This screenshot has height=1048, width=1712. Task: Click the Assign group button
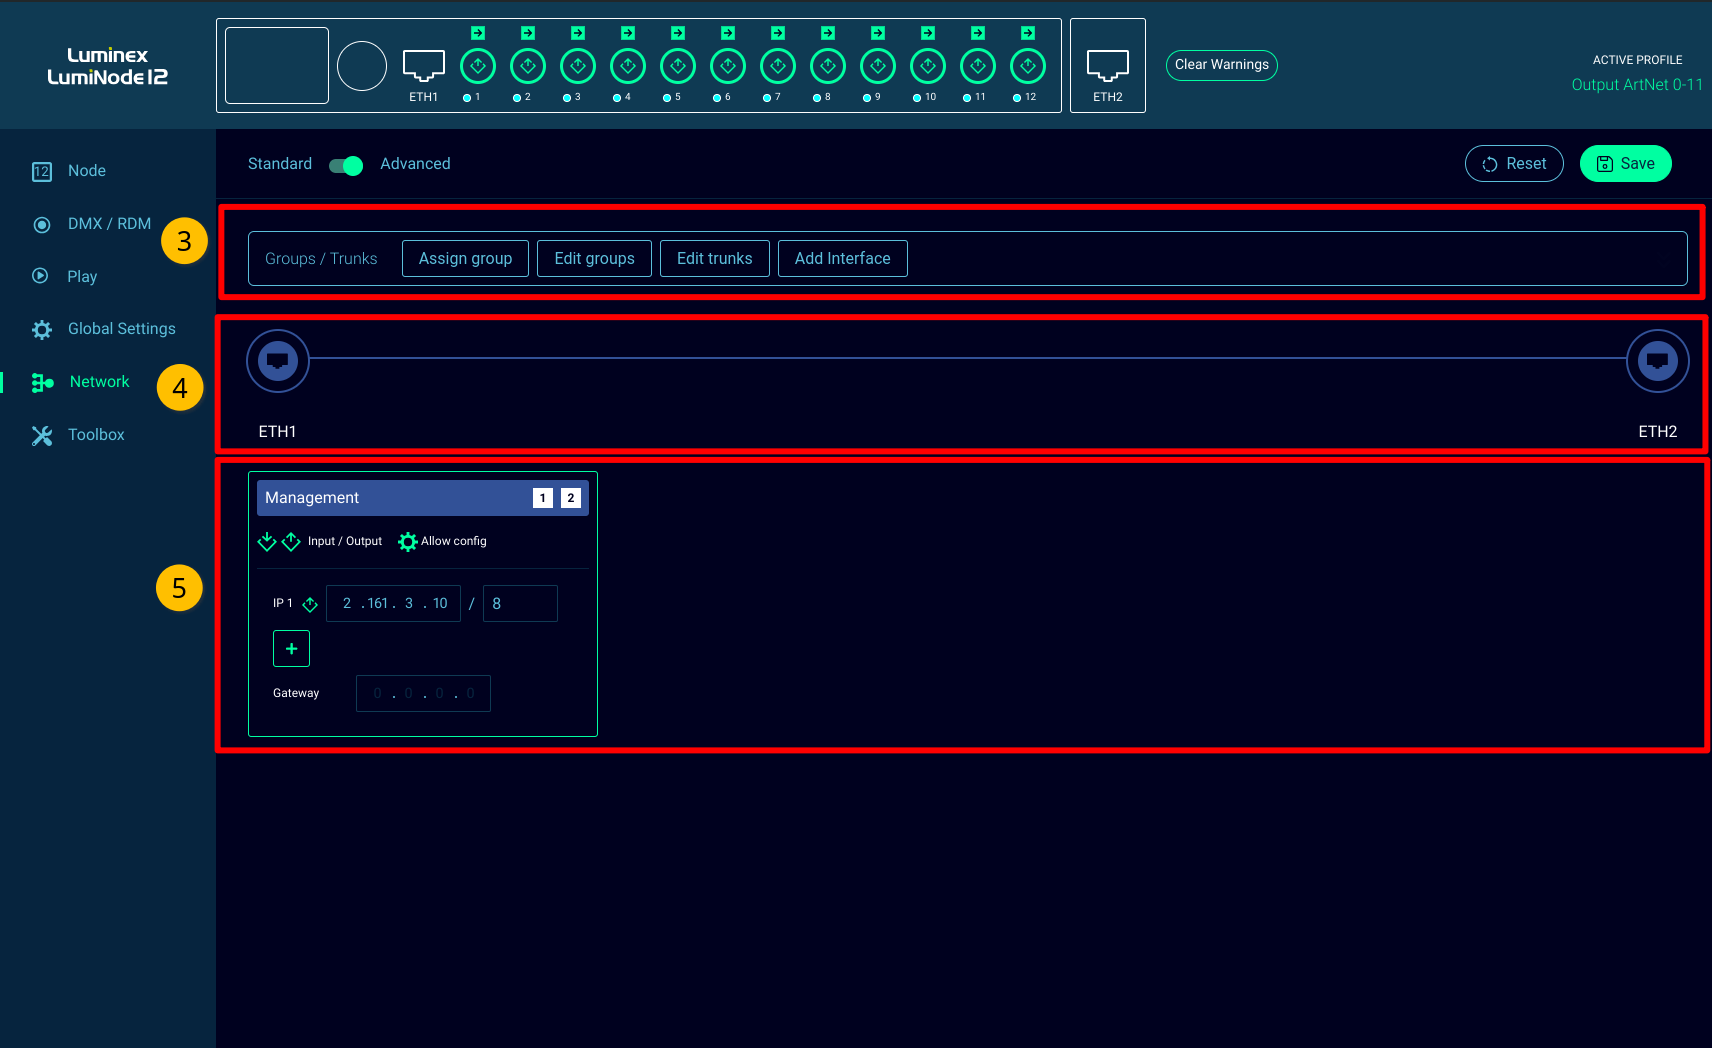coord(465,259)
